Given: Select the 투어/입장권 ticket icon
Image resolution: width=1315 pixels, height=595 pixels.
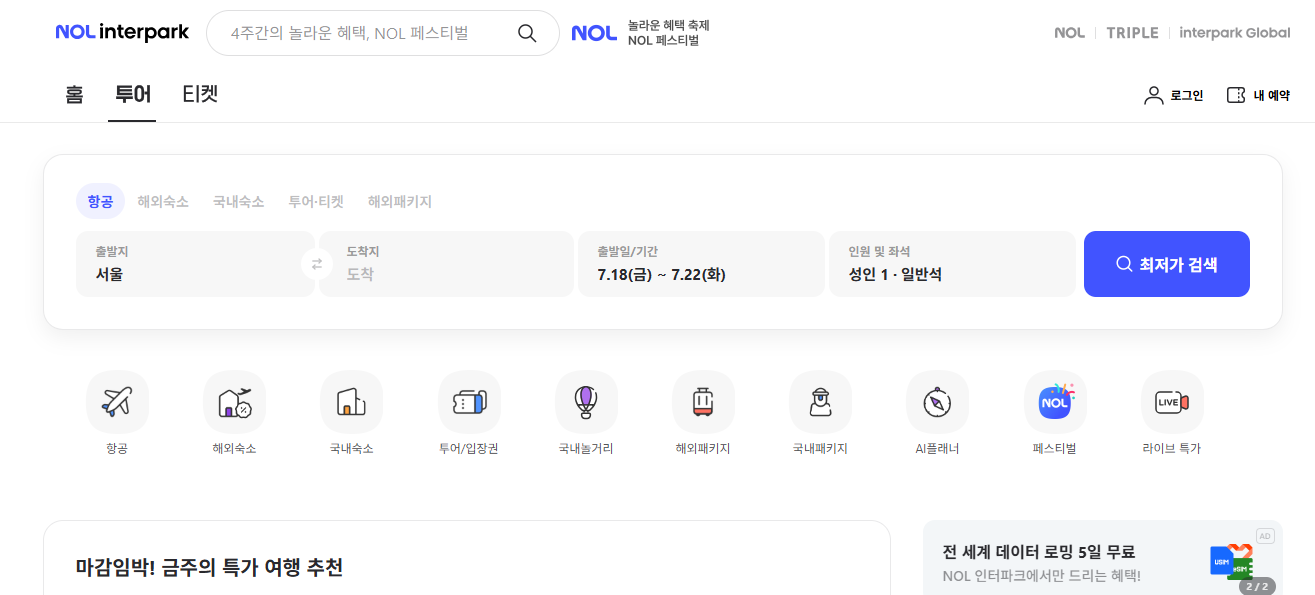Looking at the screenshot, I should 469,401.
